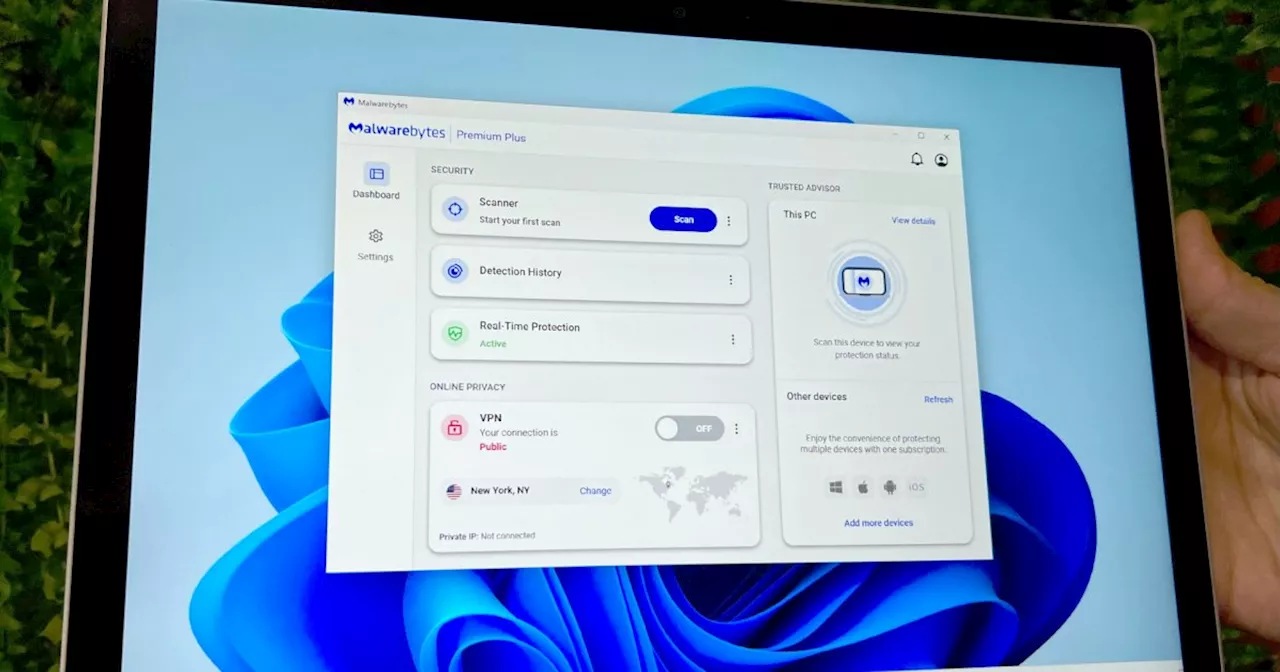Click Change next to New York, NY

click(x=595, y=491)
